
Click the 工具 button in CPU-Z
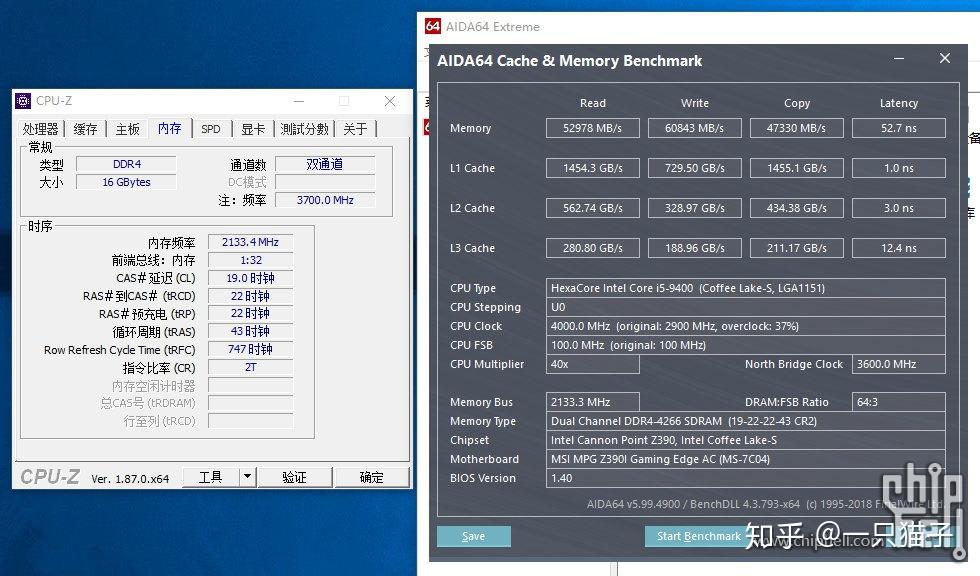(211, 477)
